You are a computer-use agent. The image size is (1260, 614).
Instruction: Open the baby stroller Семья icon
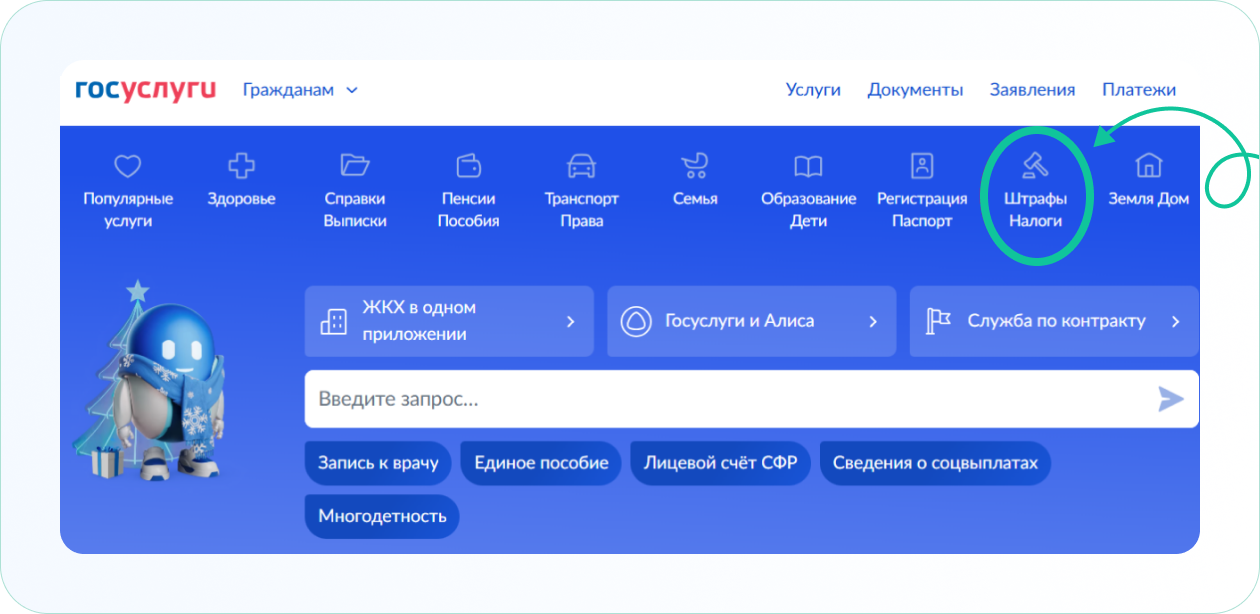[x=695, y=165]
